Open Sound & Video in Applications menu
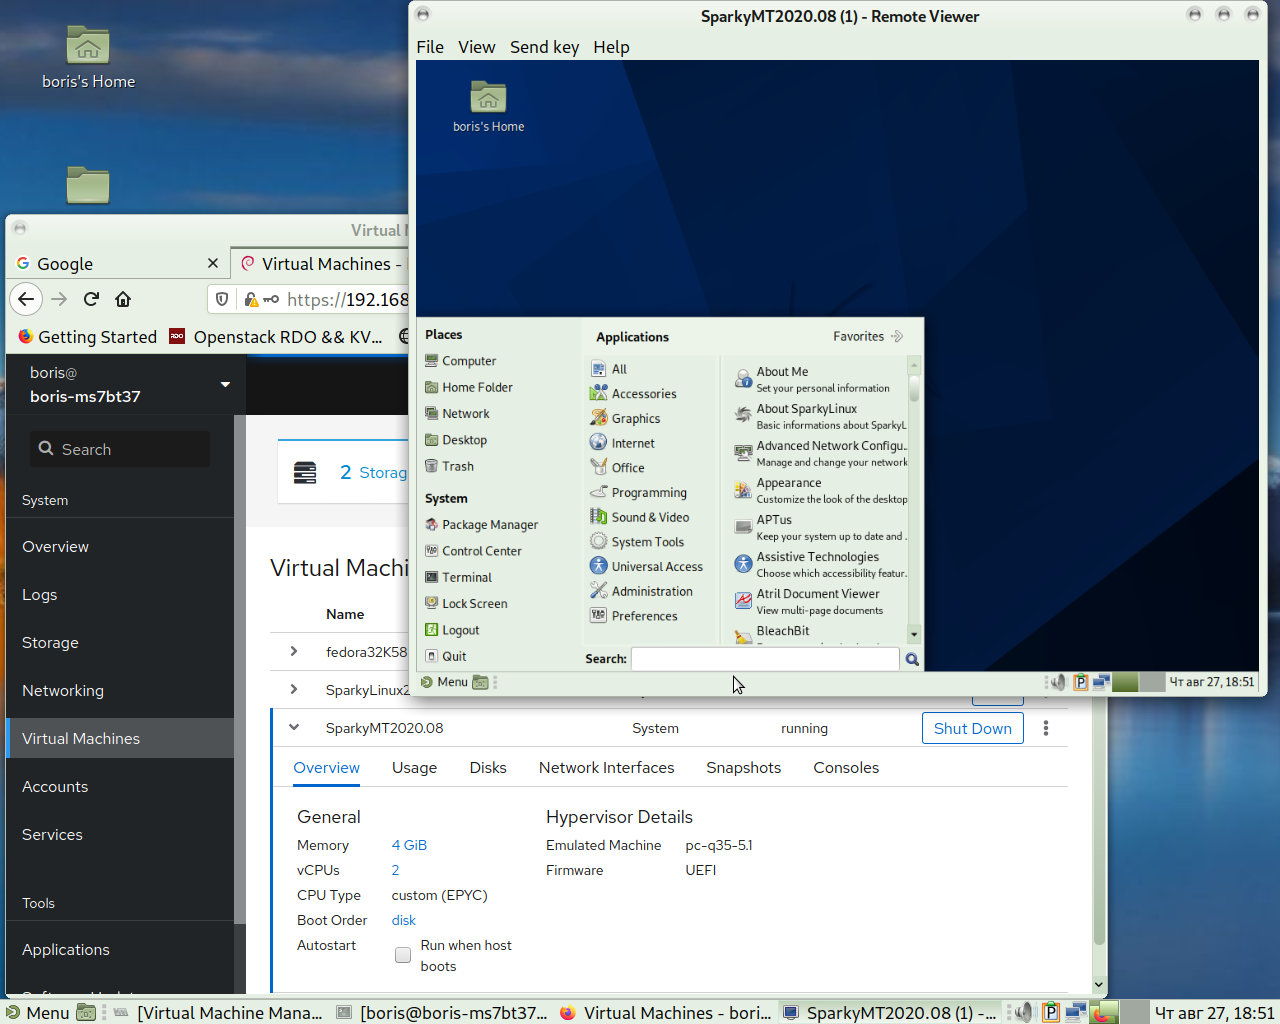 [x=649, y=516]
